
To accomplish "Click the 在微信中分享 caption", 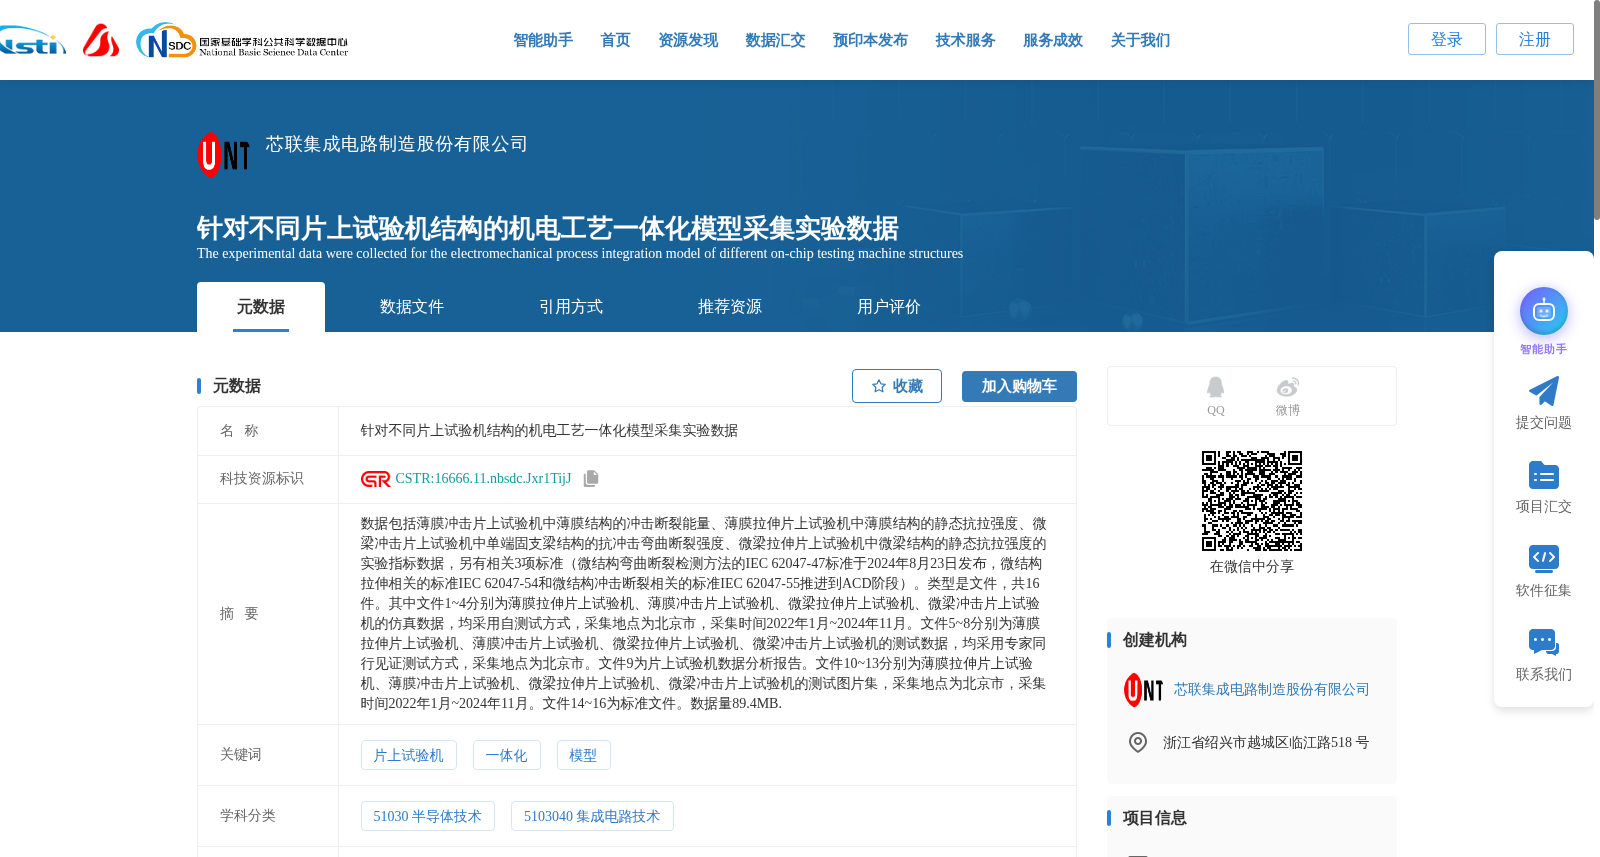I will click(1252, 567).
